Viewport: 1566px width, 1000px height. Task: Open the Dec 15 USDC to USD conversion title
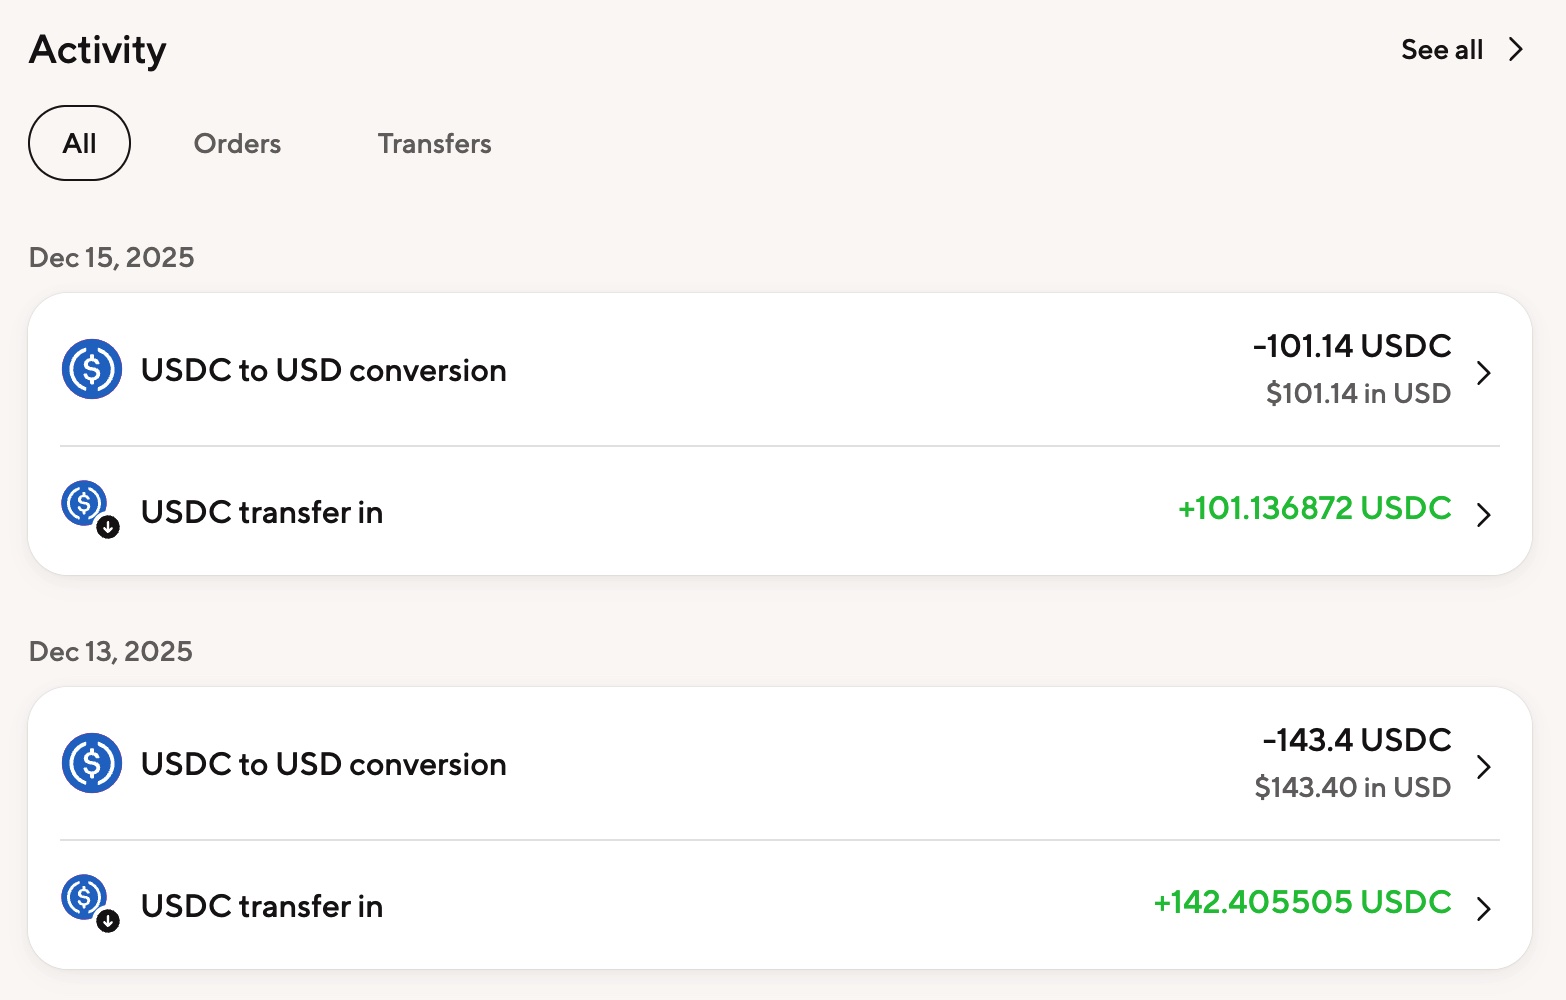point(323,371)
